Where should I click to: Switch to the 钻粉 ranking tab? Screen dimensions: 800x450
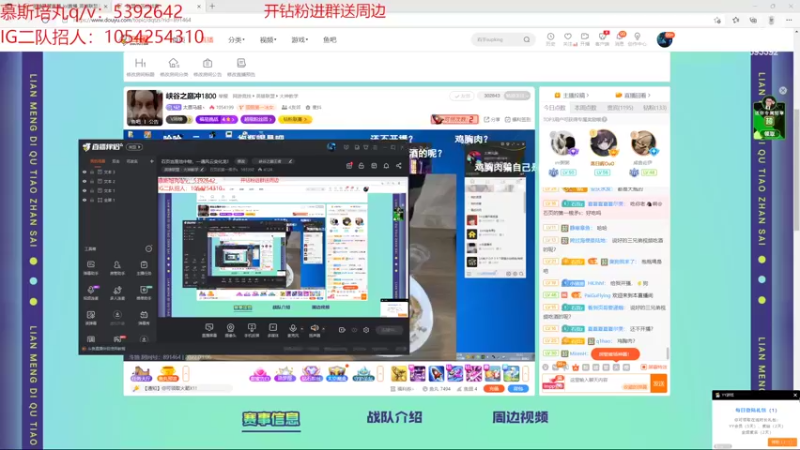point(655,108)
